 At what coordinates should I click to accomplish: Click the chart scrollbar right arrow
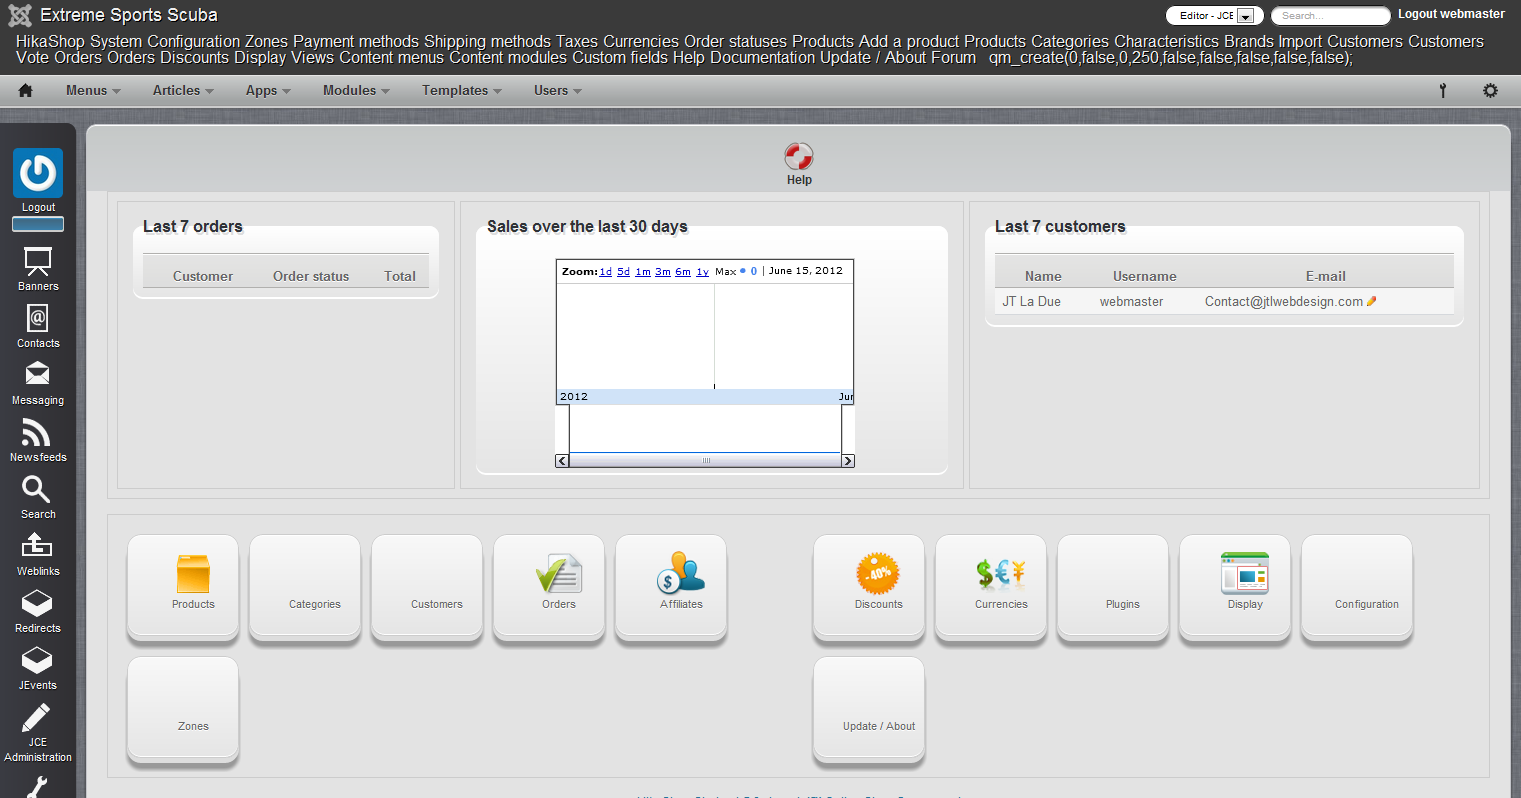pos(848,461)
